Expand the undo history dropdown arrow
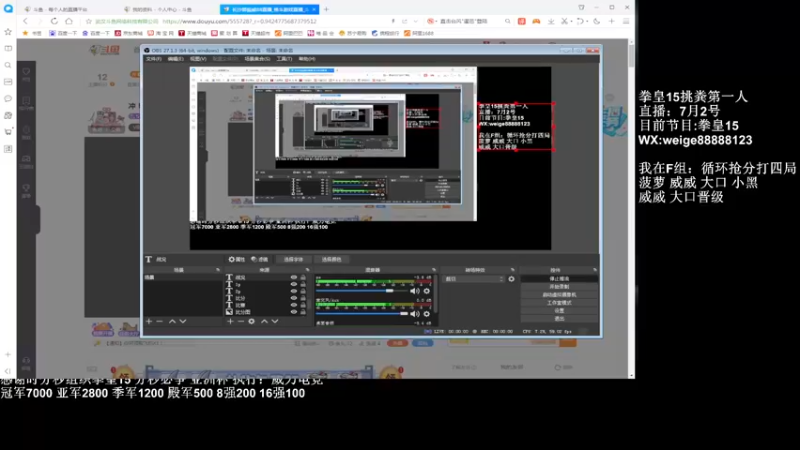Image resolution: width=800 pixels, height=450 pixels. (587, 21)
